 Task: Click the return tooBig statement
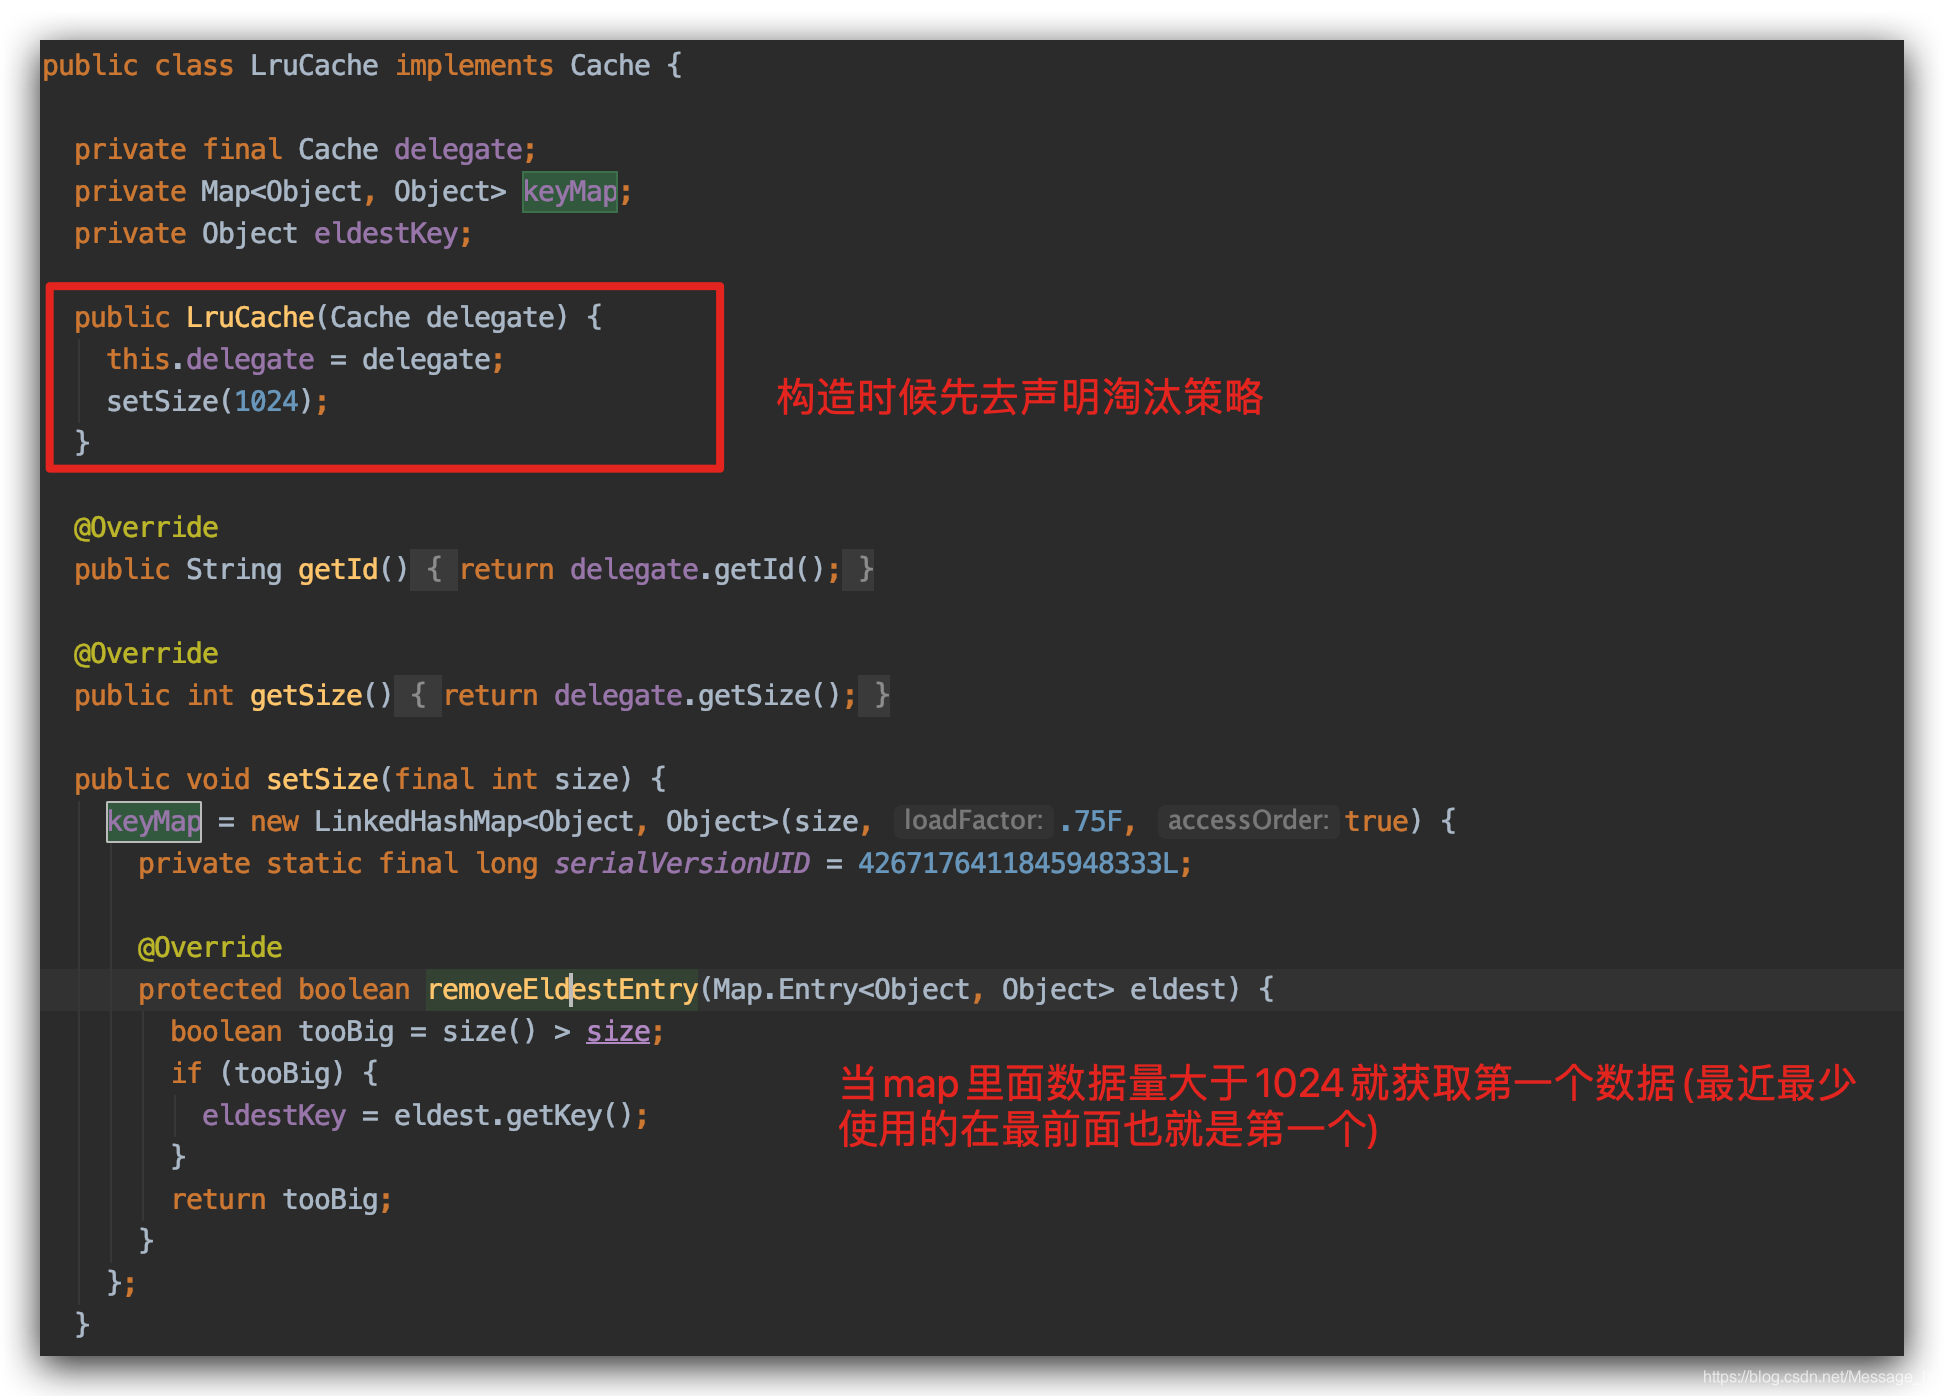click(280, 1200)
